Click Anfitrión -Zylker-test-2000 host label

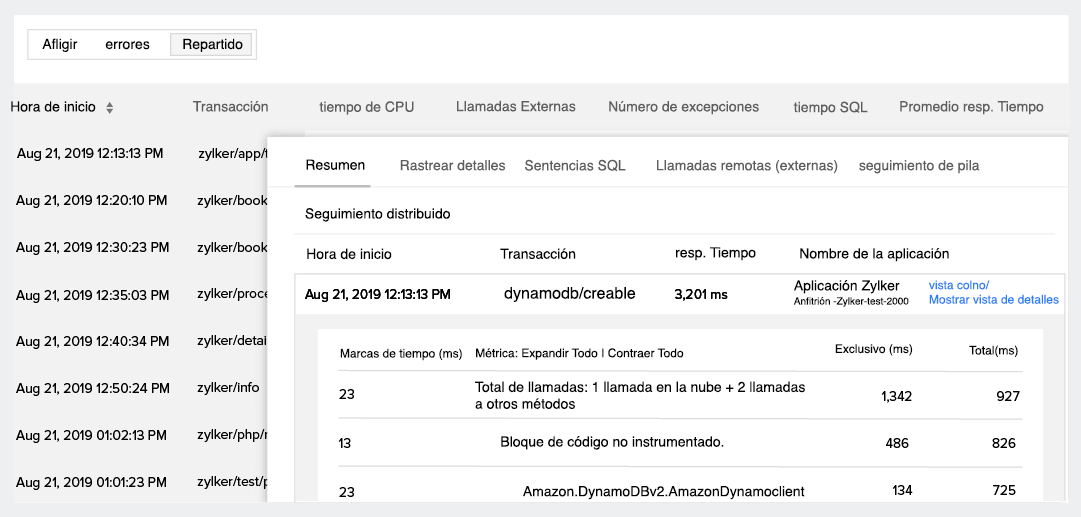point(851,301)
